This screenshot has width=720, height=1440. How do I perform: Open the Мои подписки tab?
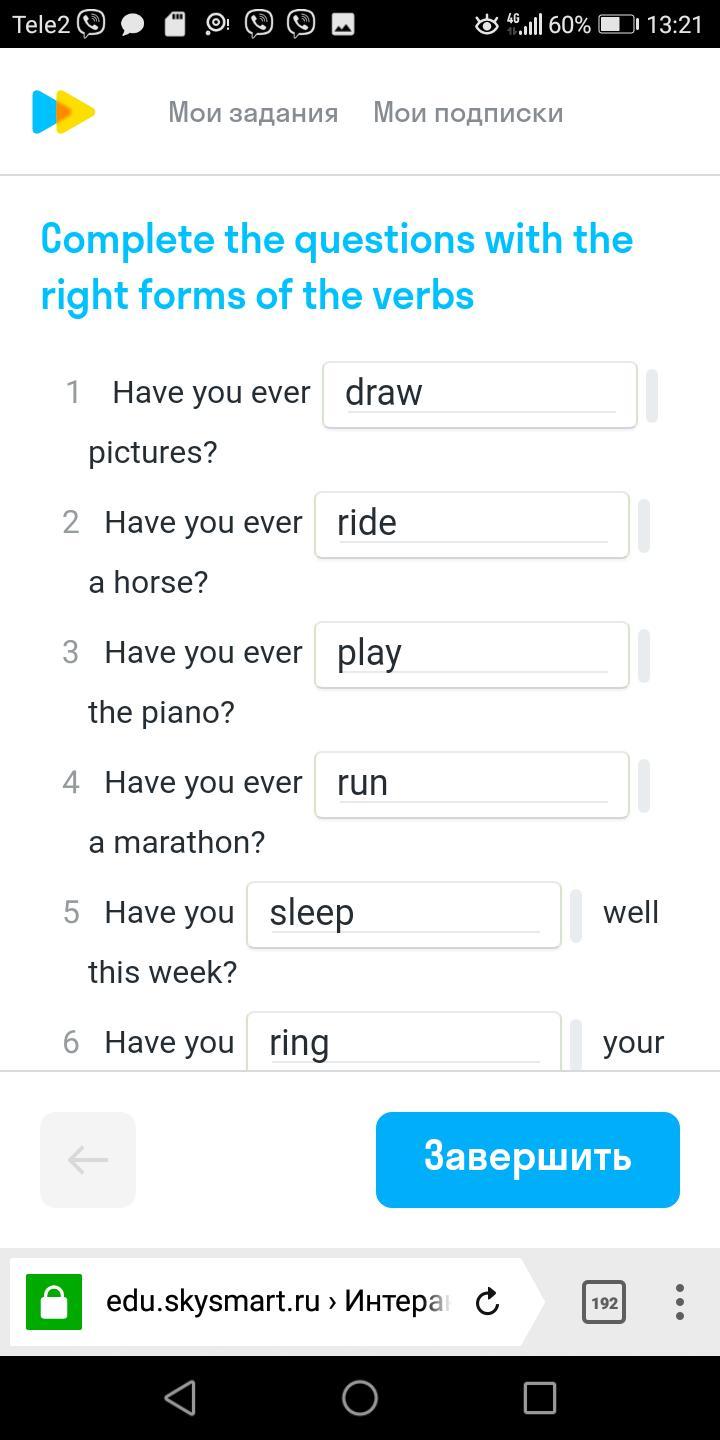coord(468,113)
